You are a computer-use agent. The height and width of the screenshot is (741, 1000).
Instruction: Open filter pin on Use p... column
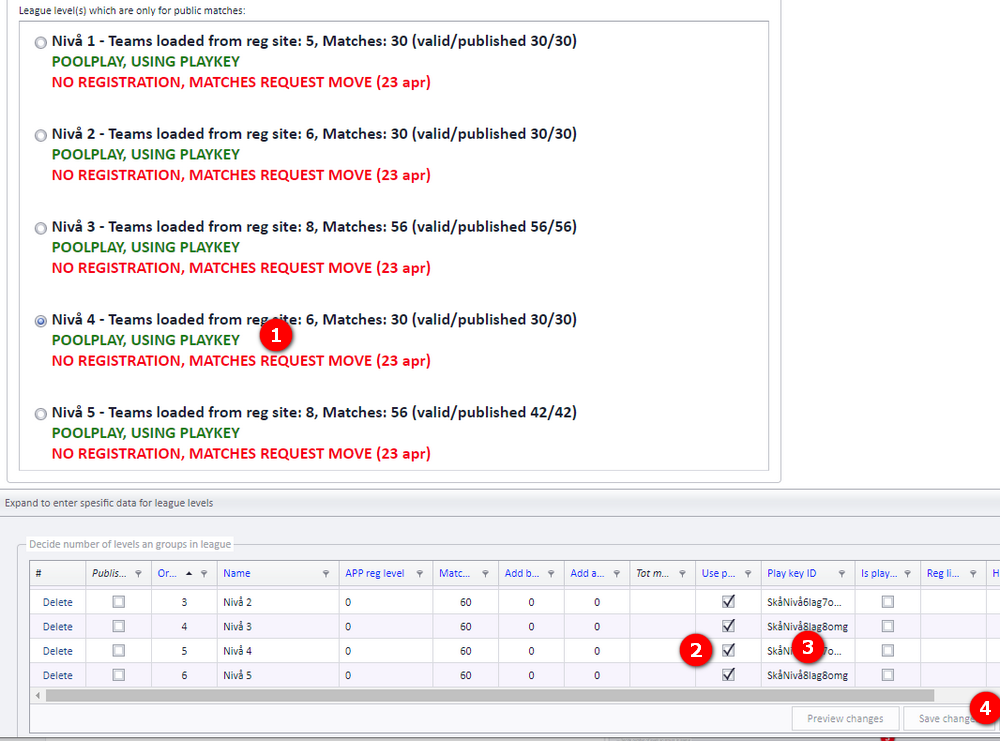748,574
